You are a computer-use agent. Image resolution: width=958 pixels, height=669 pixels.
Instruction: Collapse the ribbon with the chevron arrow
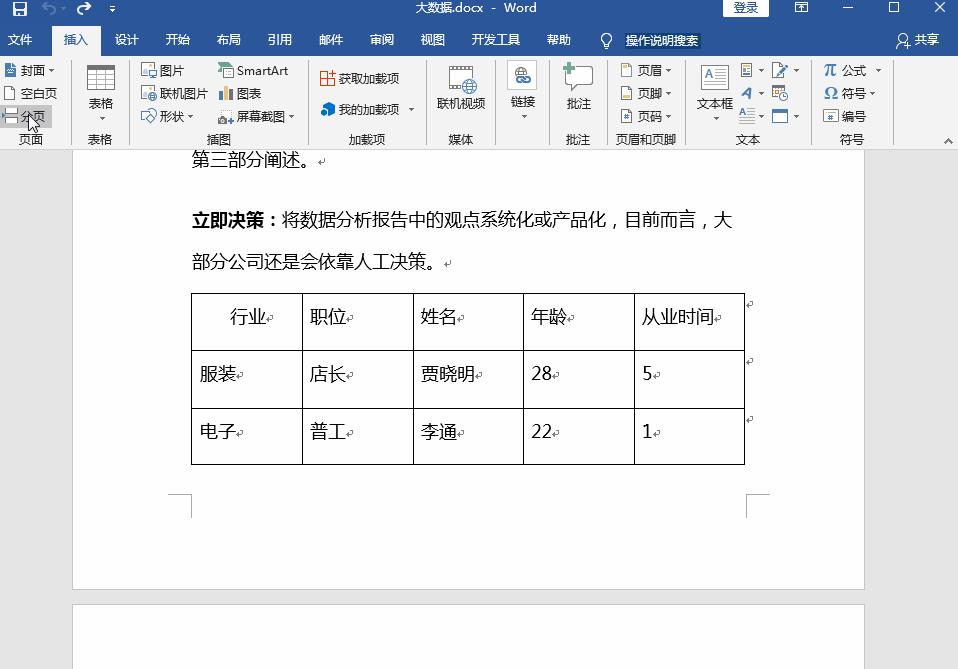tap(948, 140)
